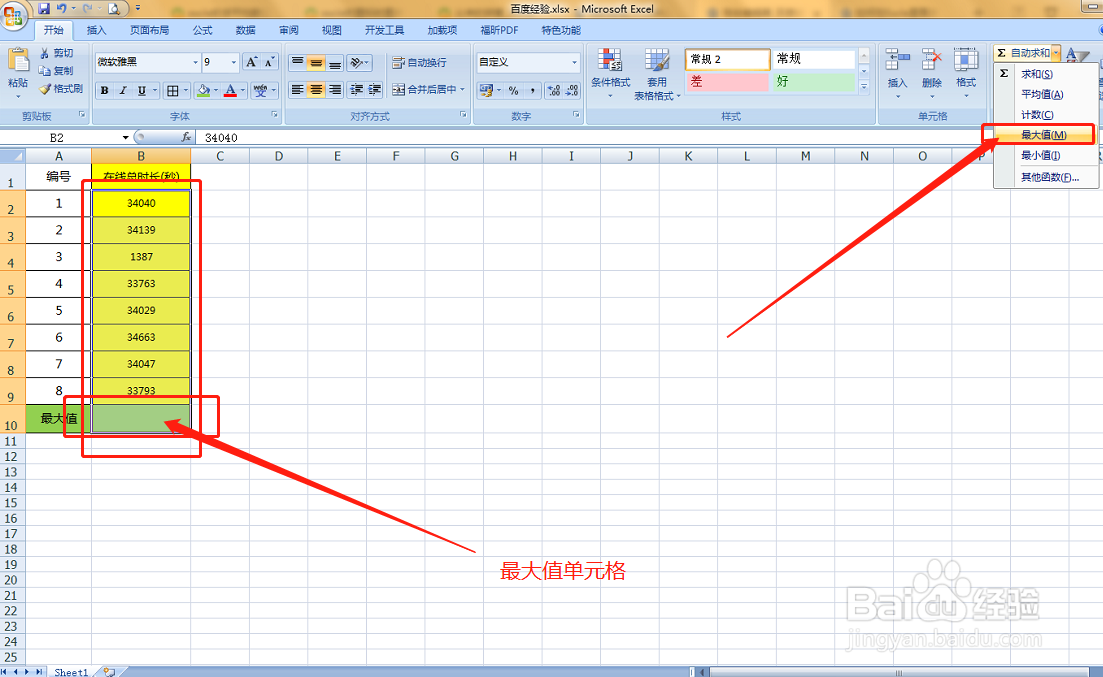Image resolution: width=1103 pixels, height=677 pixels.
Task: Open the Format (格式) cells menu
Action: point(966,72)
